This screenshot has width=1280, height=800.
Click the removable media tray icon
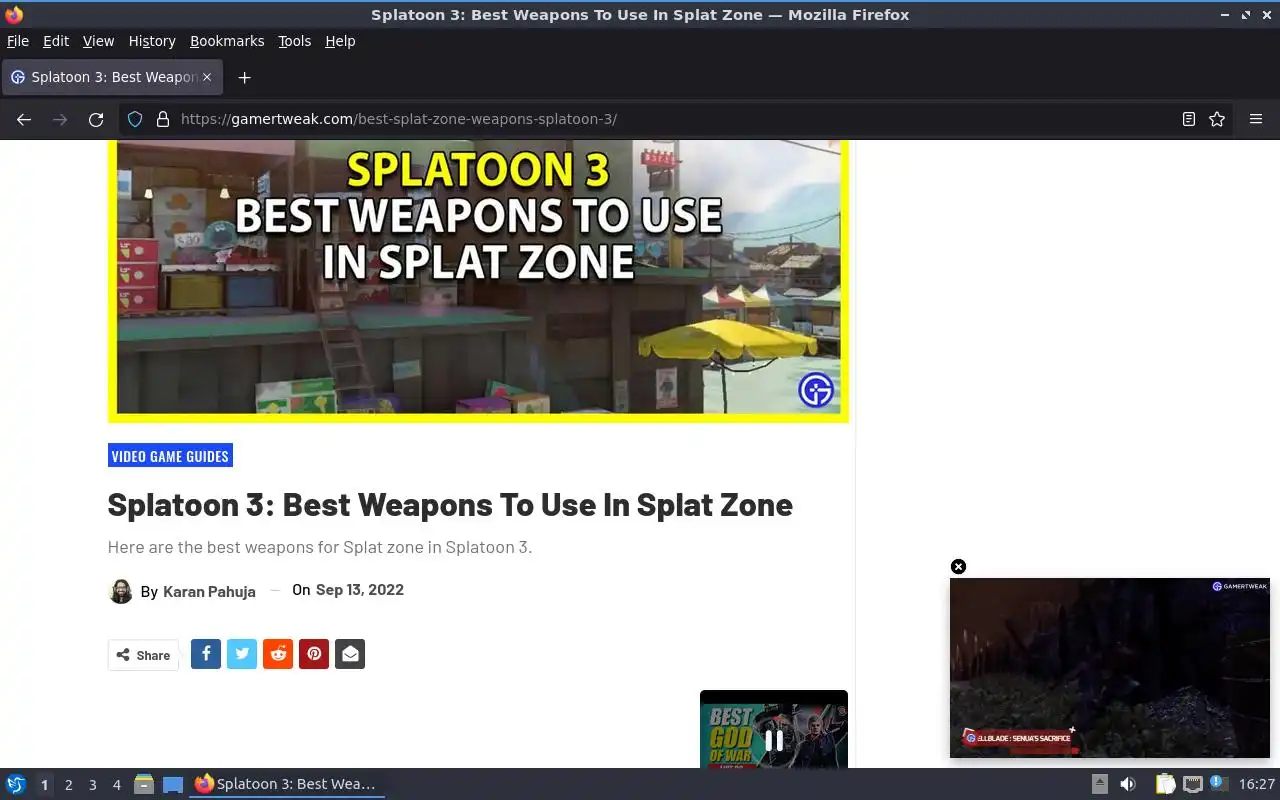coord(1100,784)
